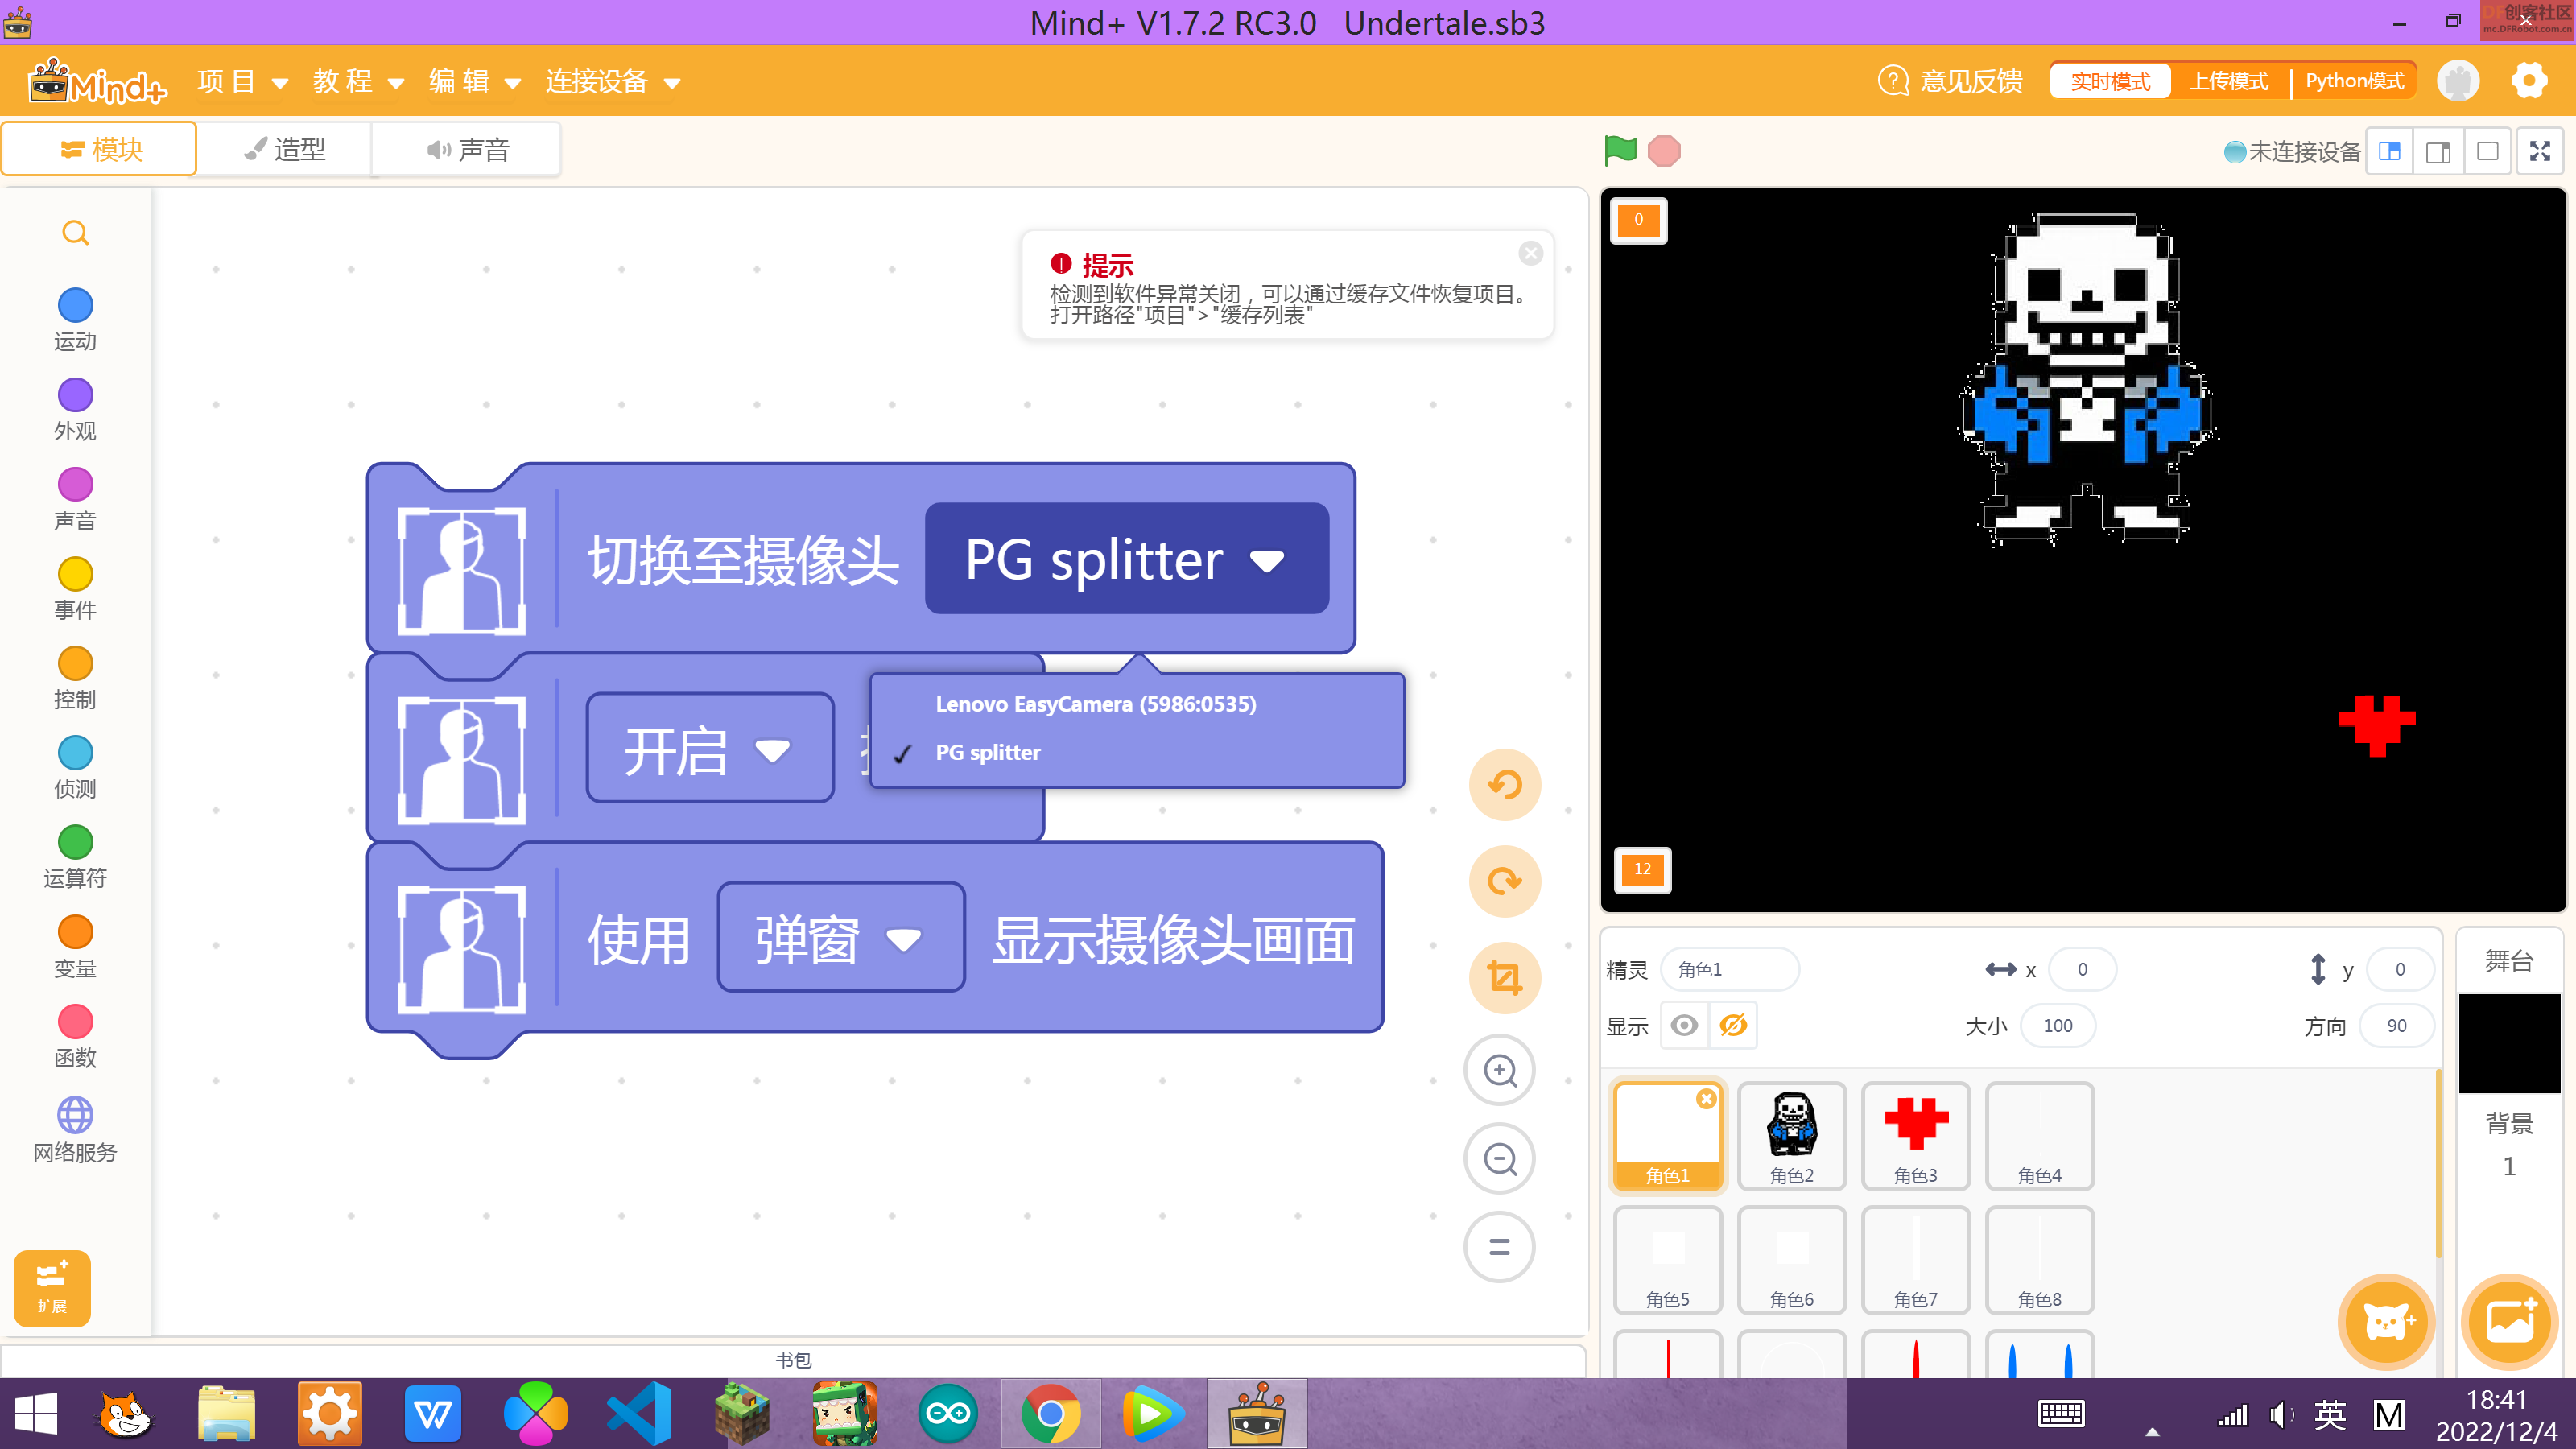
Task: Switch to small stage layout icon
Action: (2390, 151)
